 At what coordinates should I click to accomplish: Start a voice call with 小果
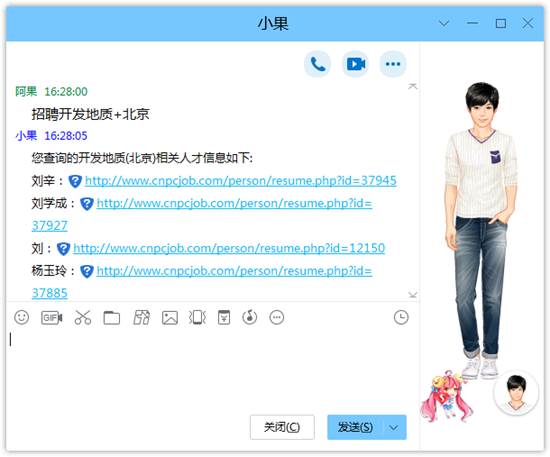pos(317,64)
